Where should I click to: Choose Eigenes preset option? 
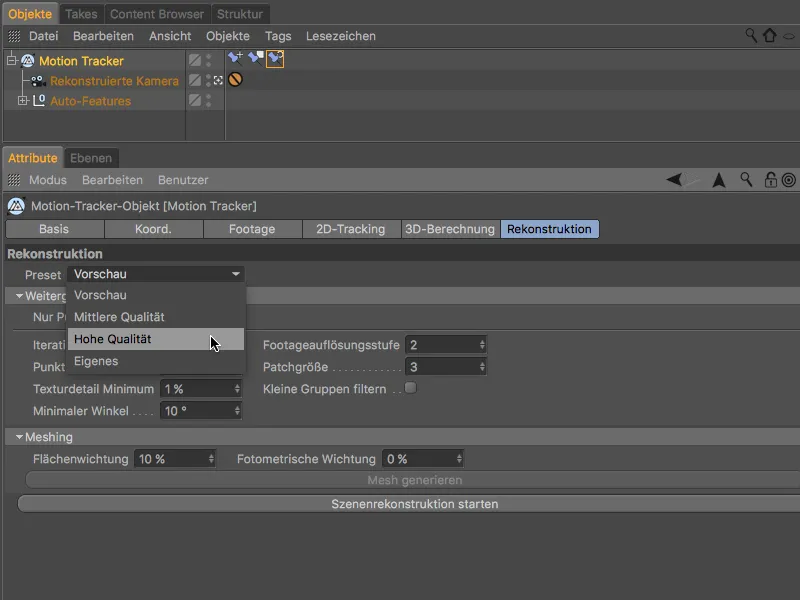[156, 361]
